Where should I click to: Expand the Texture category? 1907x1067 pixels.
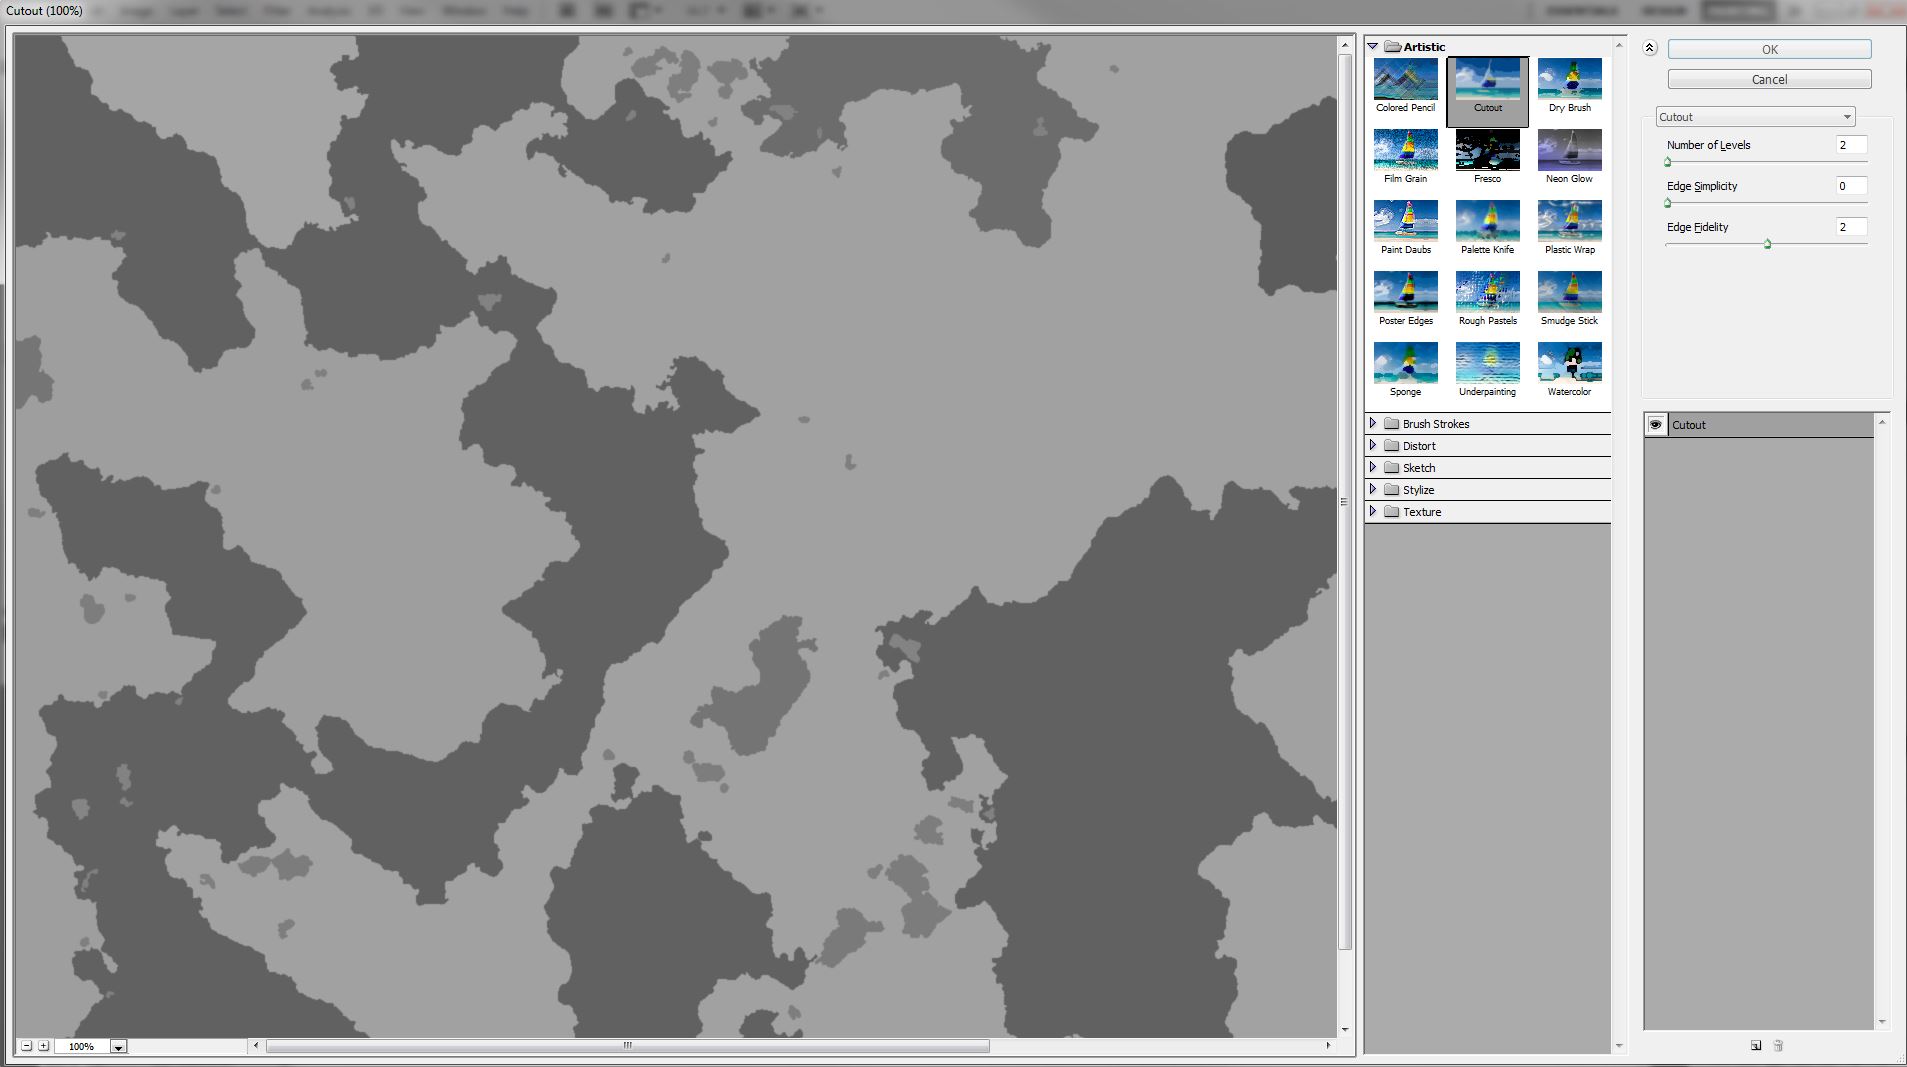pyautogui.click(x=1375, y=511)
